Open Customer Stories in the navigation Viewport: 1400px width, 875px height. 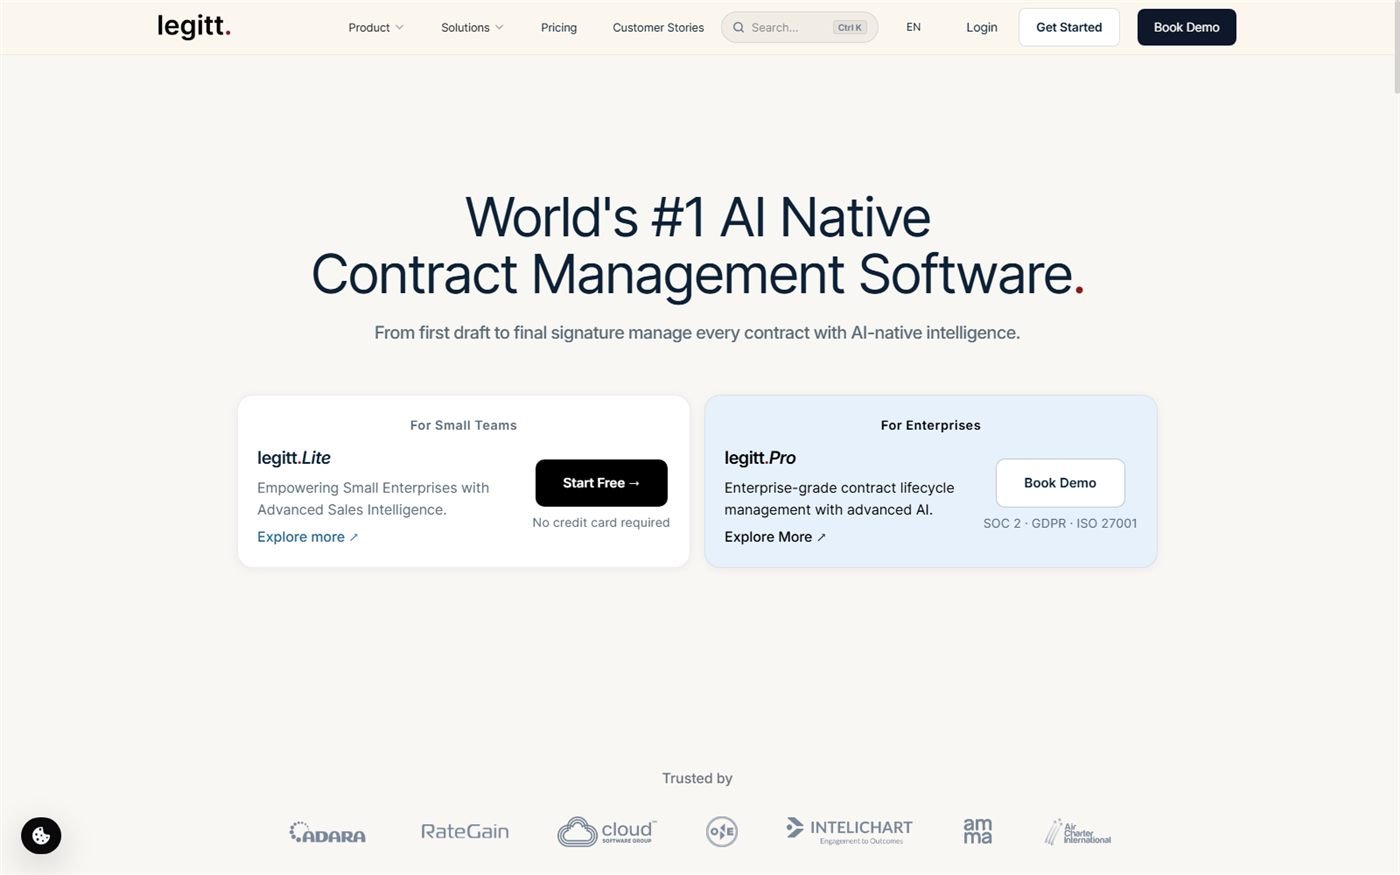coord(658,28)
